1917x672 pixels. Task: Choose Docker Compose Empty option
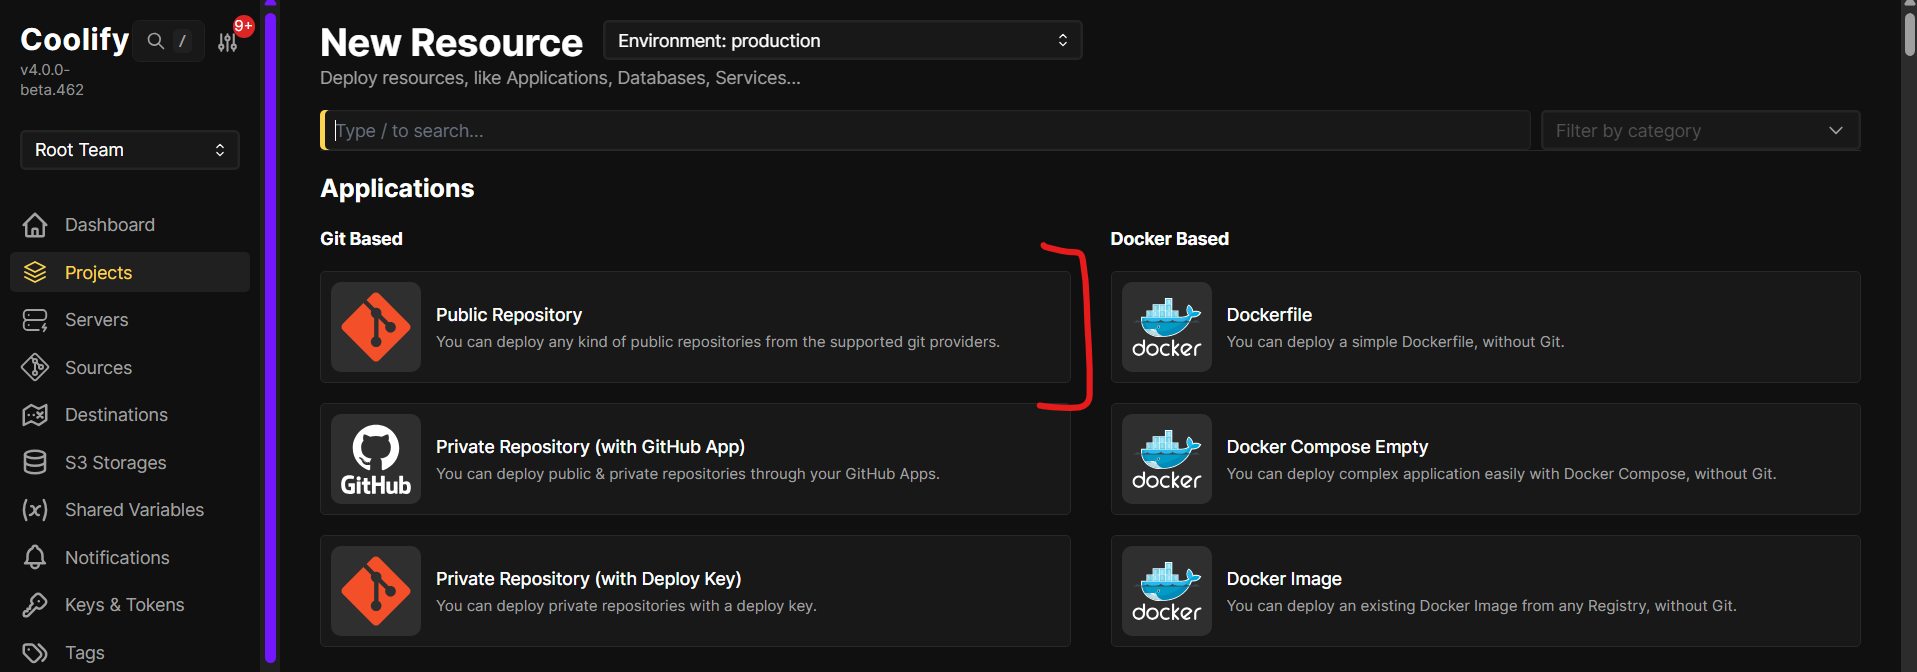click(x=1485, y=459)
